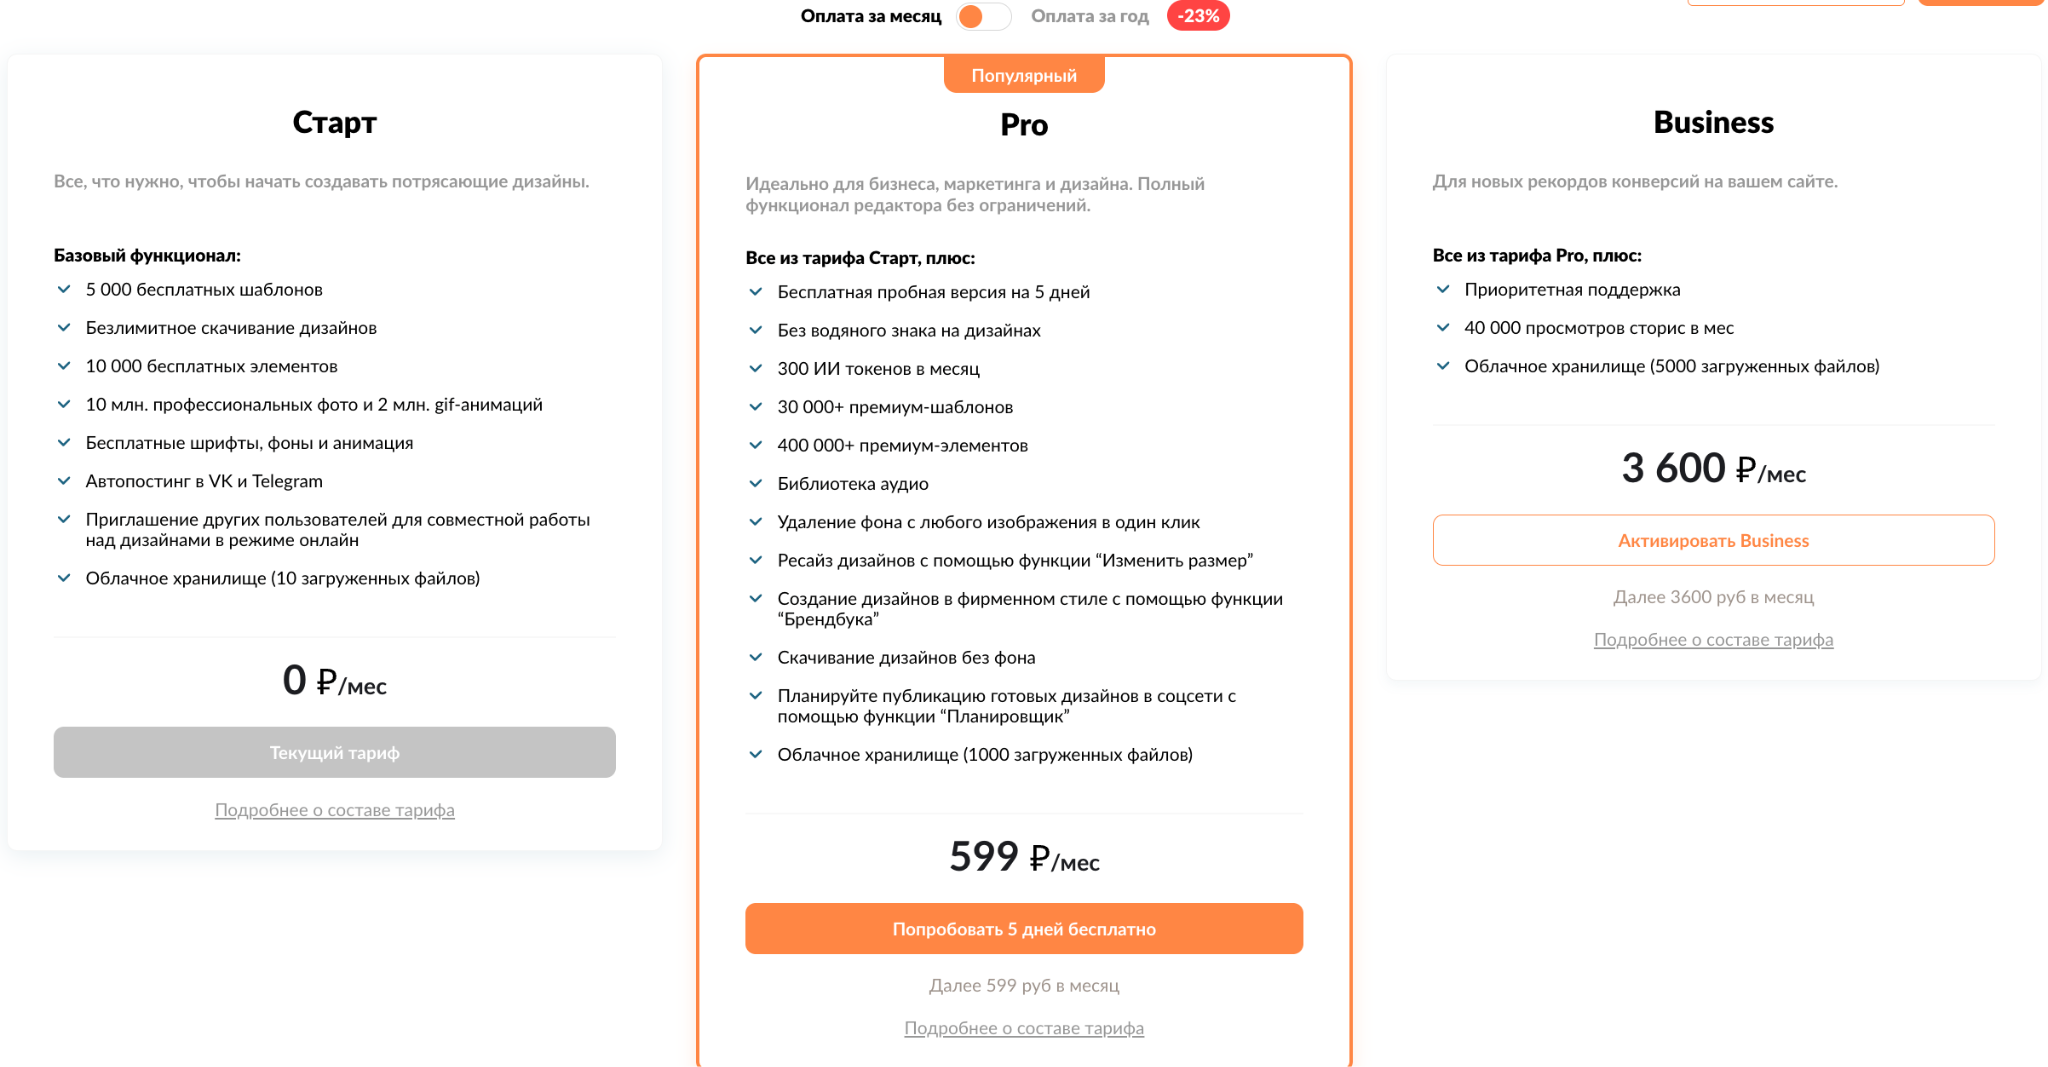
Task: Select 'Оплата за год' billing option
Action: click(1089, 17)
